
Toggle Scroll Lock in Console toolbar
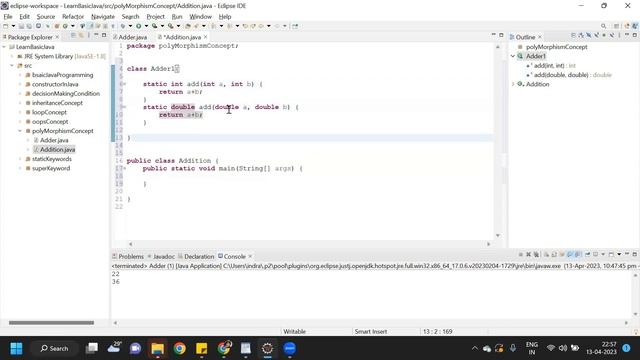point(554,254)
